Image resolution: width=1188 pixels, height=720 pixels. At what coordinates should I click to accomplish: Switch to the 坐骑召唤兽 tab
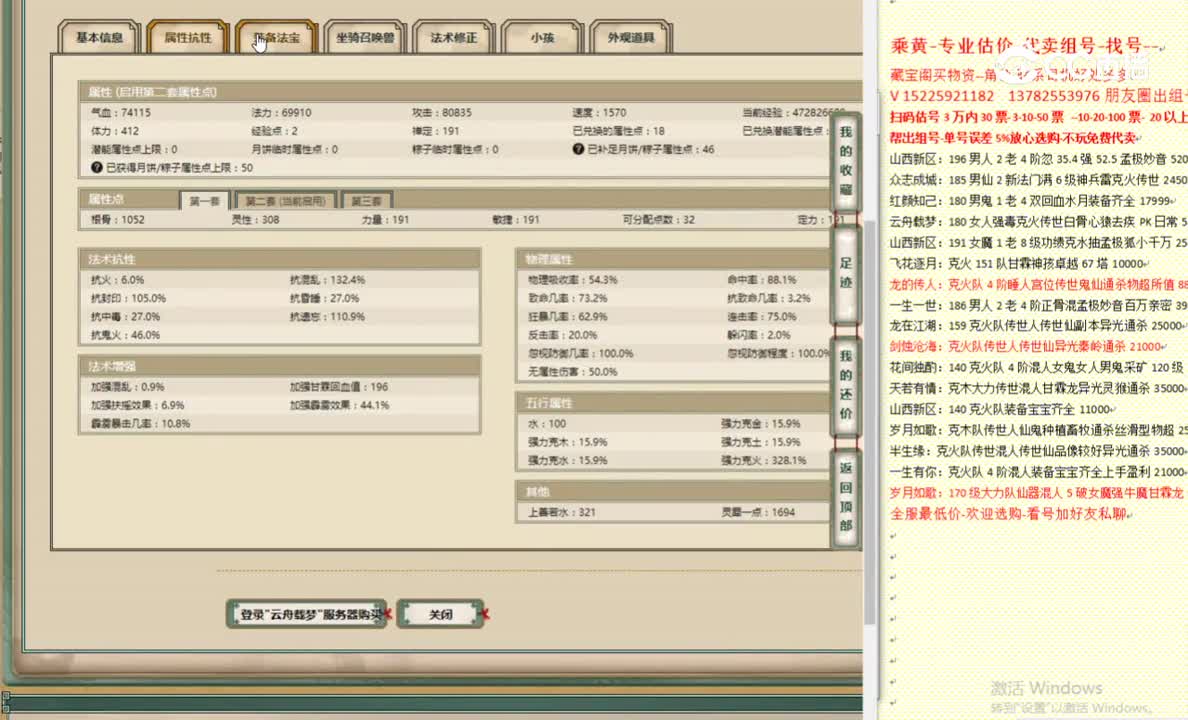(365, 37)
